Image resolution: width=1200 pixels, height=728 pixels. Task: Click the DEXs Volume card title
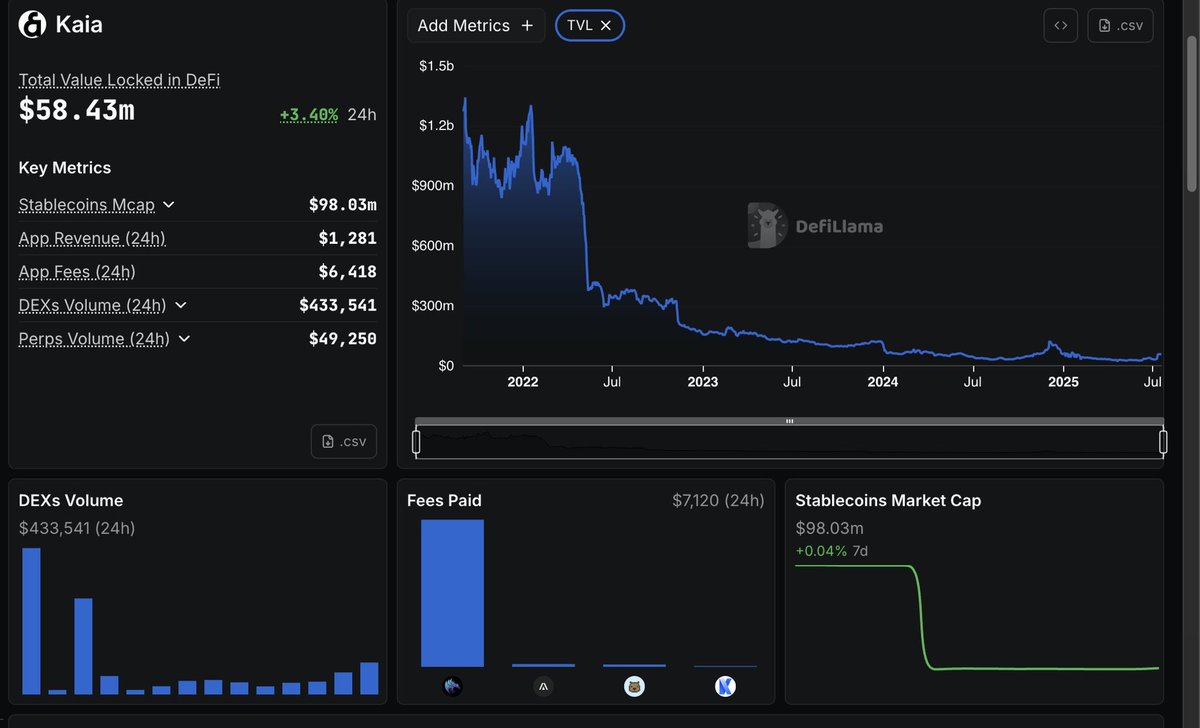(x=71, y=500)
